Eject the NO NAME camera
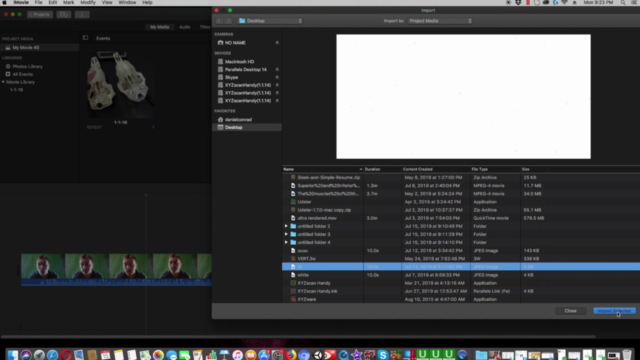The image size is (640, 360). [x=277, y=42]
